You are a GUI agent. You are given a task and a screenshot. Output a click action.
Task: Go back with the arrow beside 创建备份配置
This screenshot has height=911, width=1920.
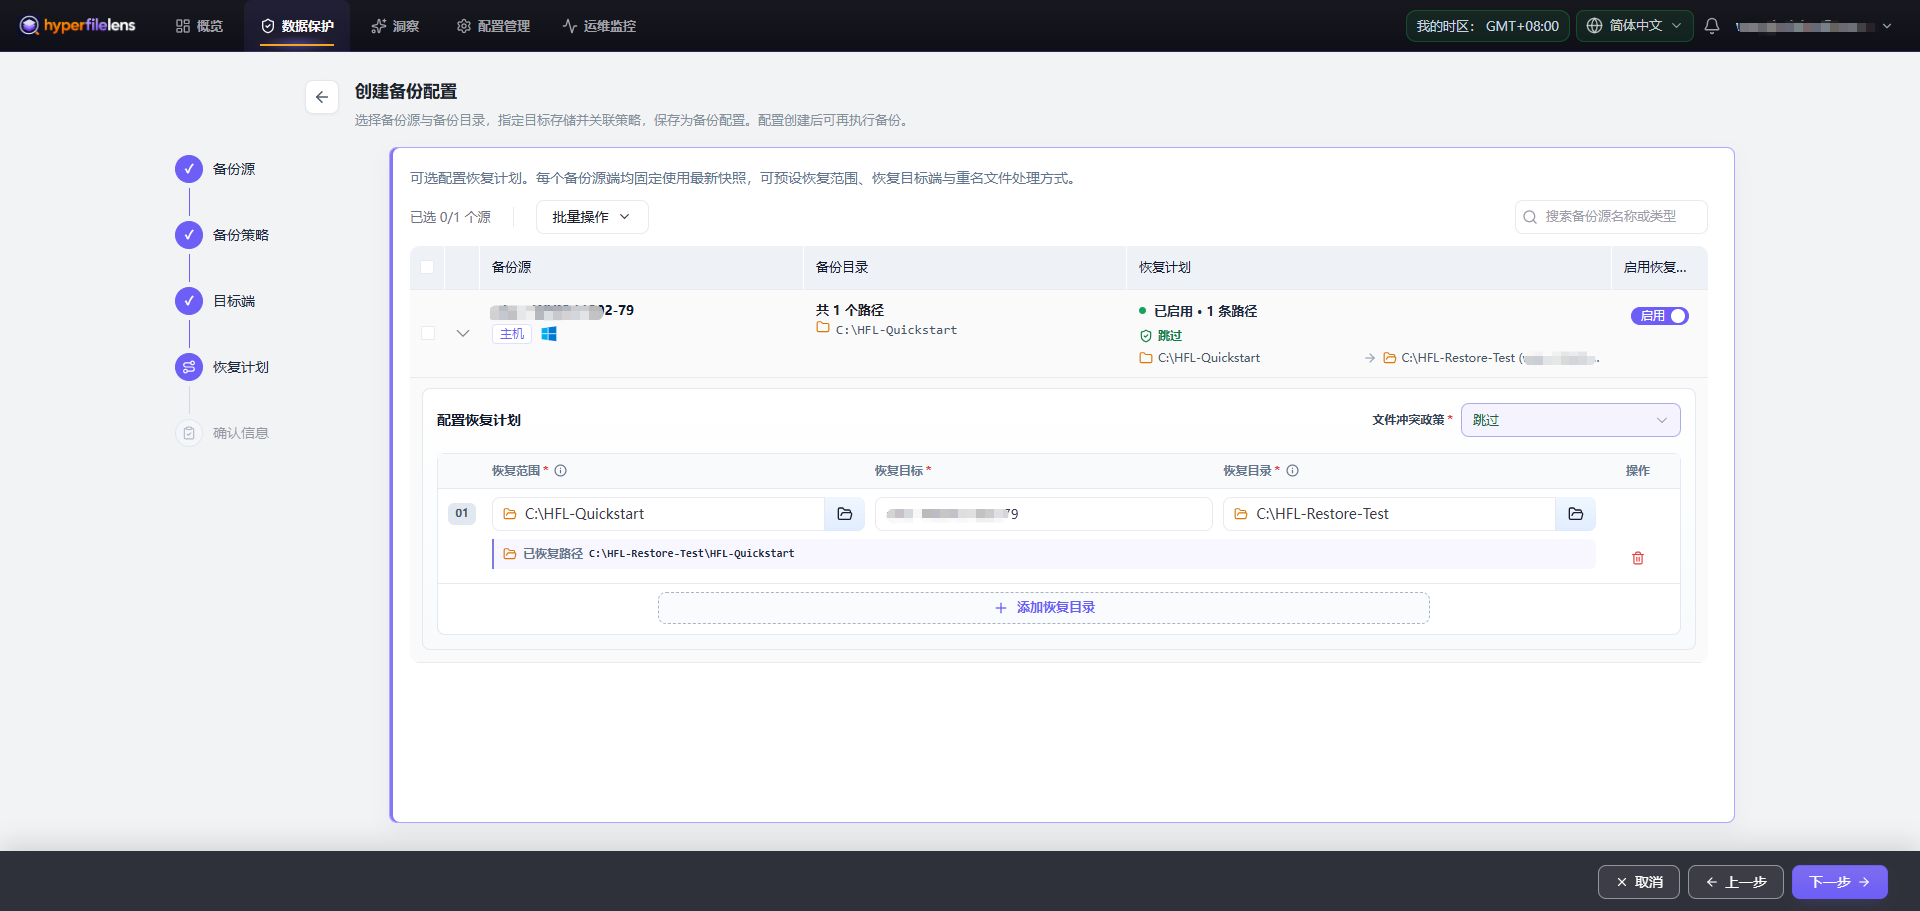(x=322, y=97)
